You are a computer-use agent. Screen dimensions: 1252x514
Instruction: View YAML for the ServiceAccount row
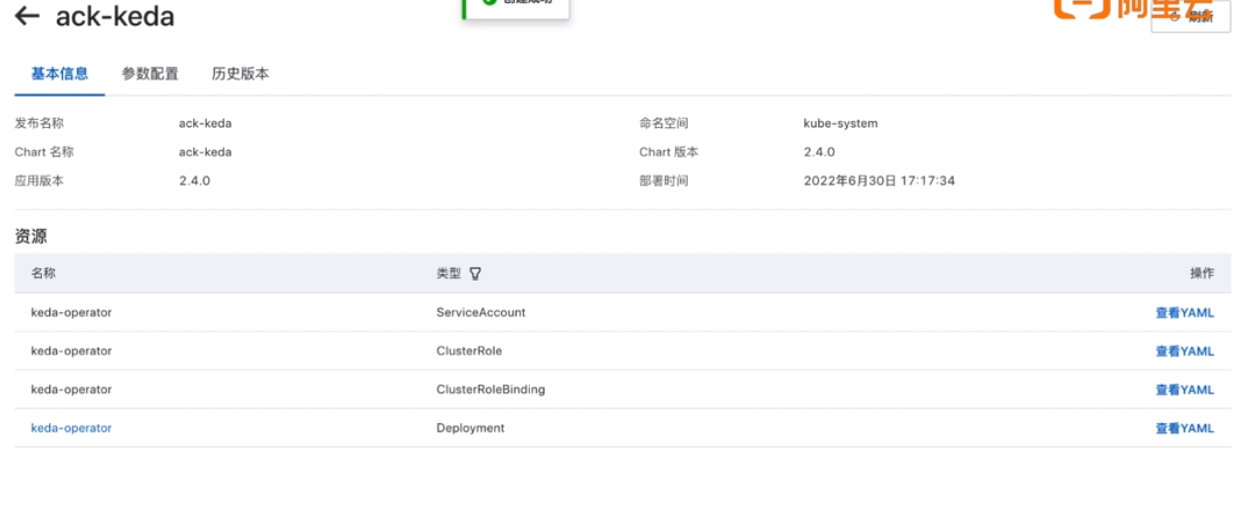point(1185,313)
